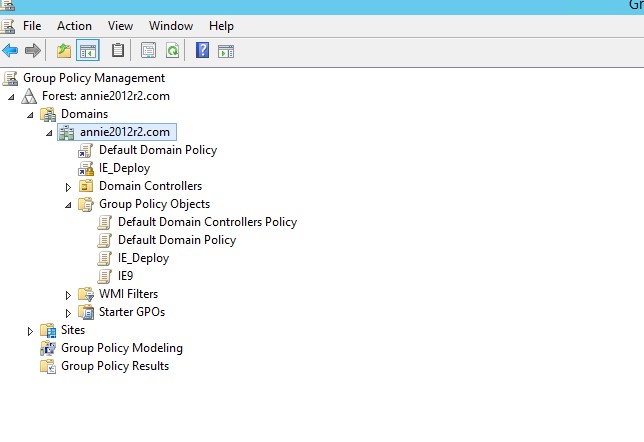
Task: Expand the Domain Controllers node
Action: [68, 187]
